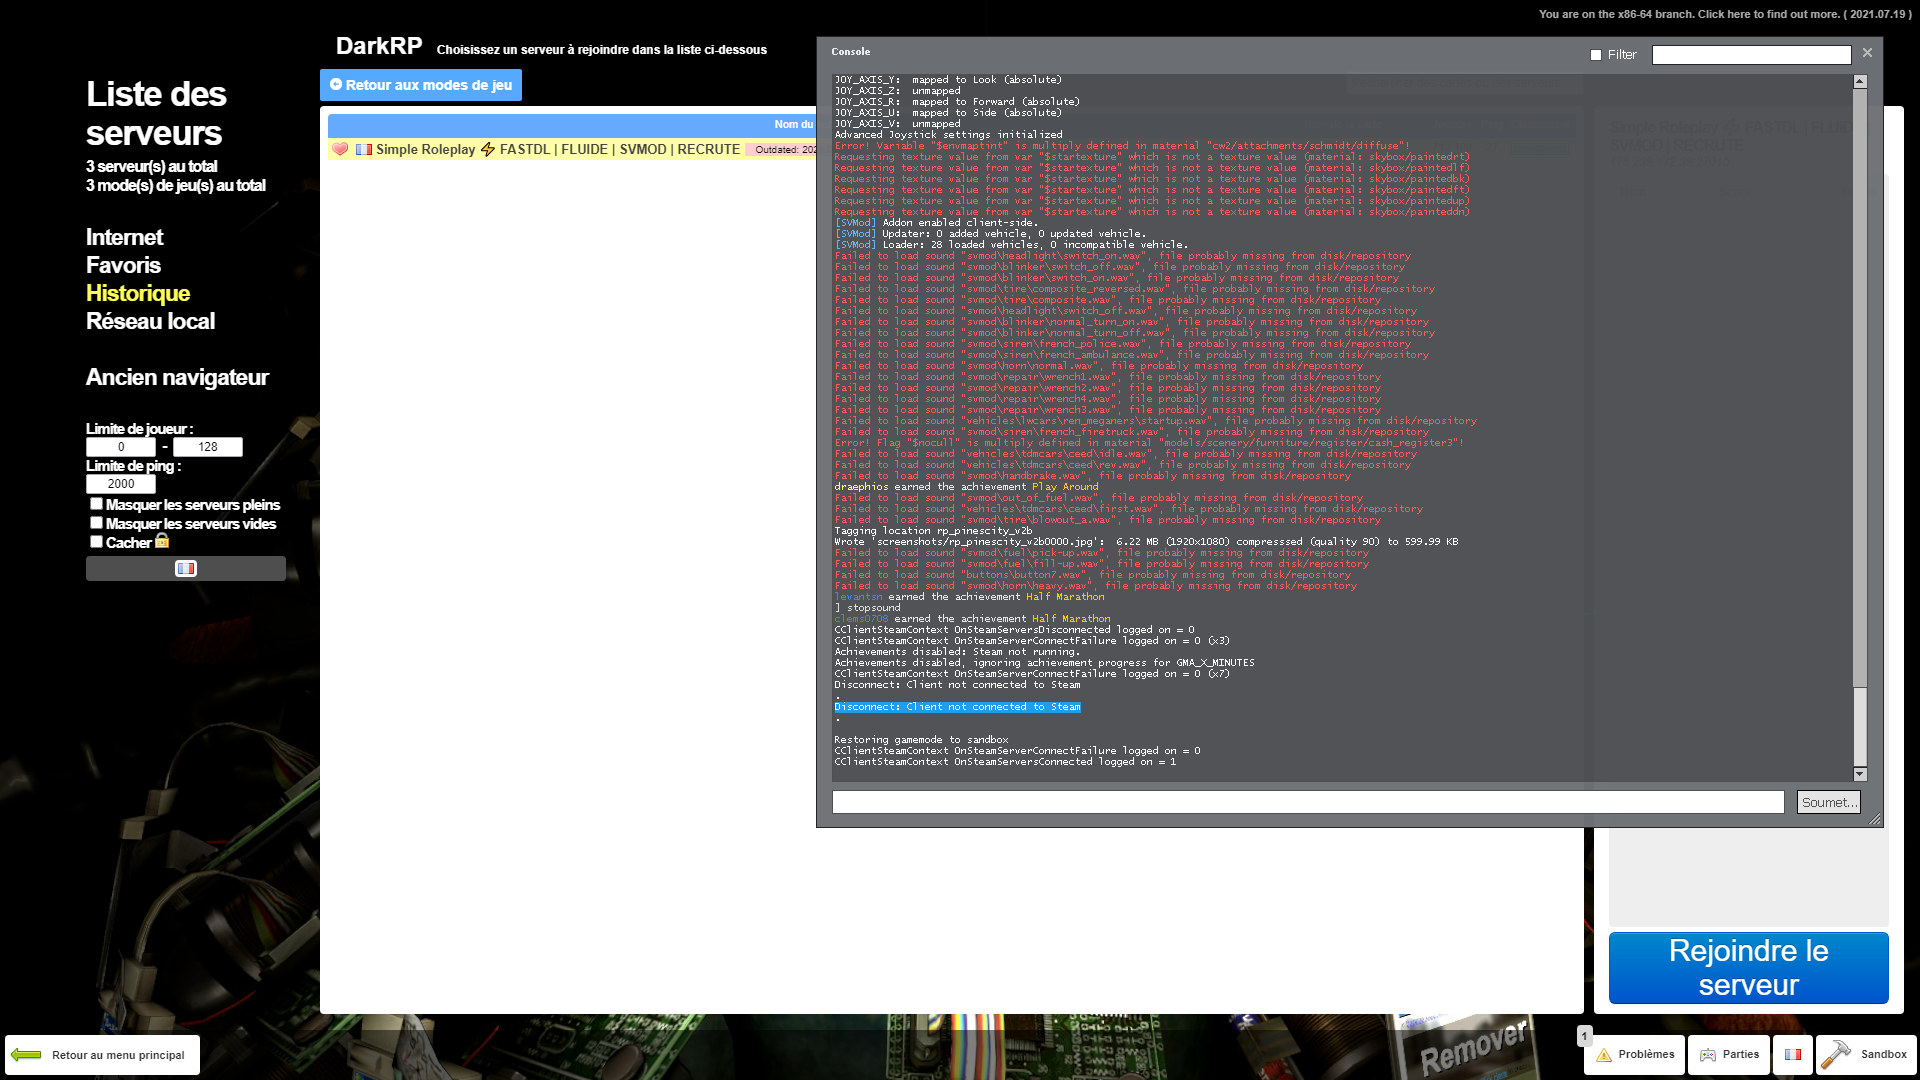The image size is (1920, 1080).
Task: Click the lock icon next to Cacher
Action: coord(162,541)
